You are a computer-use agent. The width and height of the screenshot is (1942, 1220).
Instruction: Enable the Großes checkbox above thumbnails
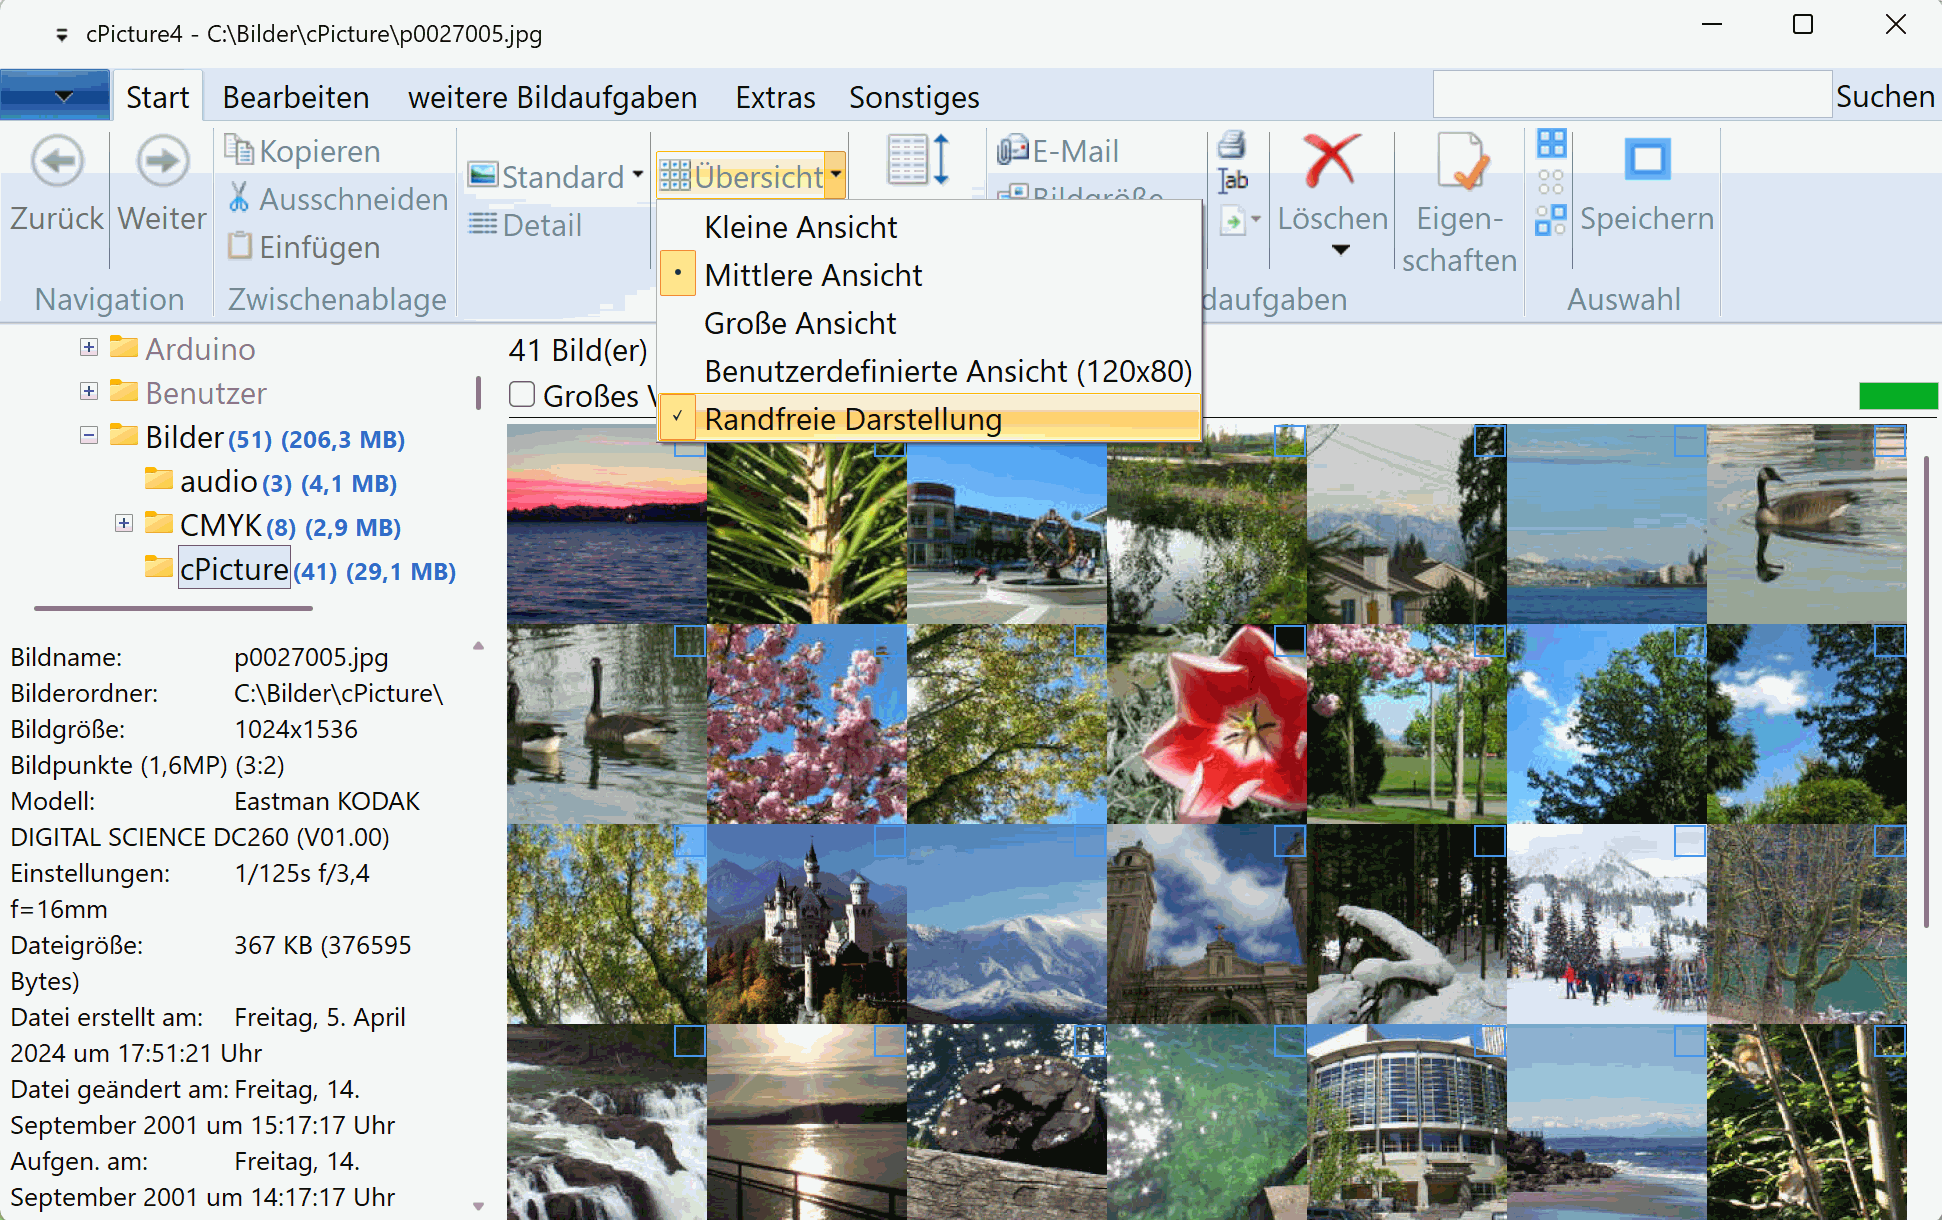point(522,395)
